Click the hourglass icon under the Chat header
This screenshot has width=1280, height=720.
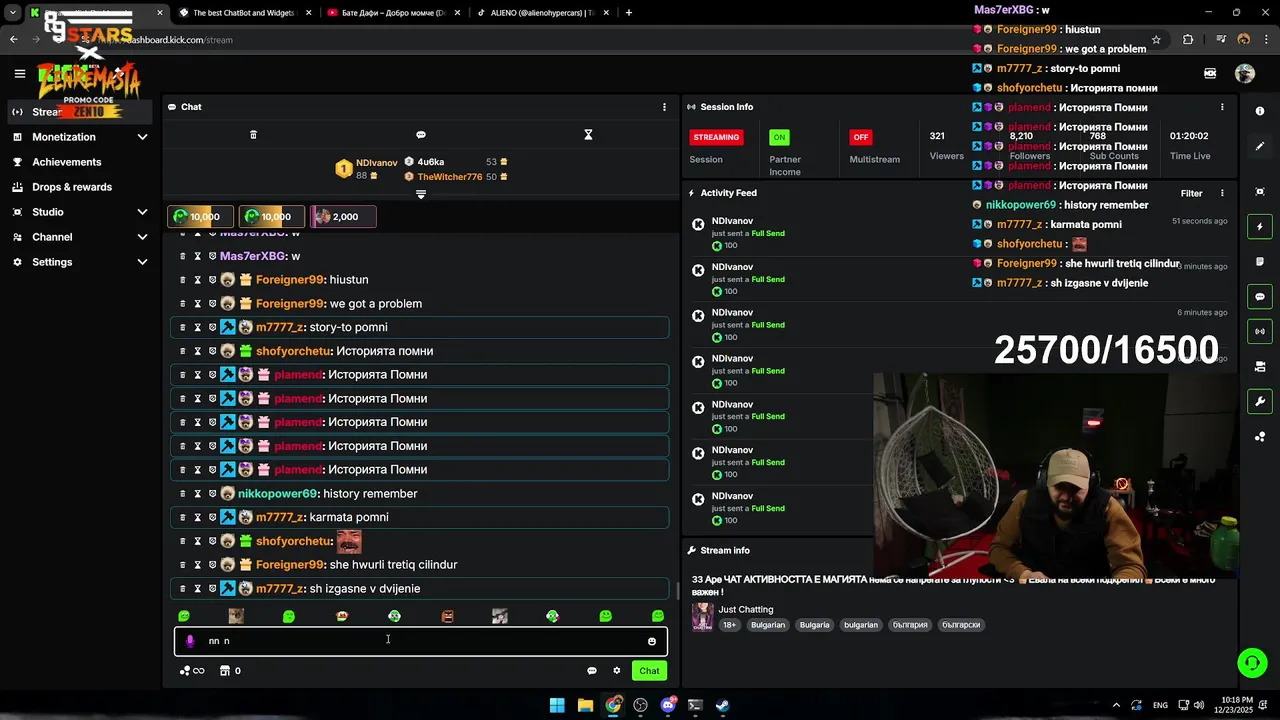(588, 135)
